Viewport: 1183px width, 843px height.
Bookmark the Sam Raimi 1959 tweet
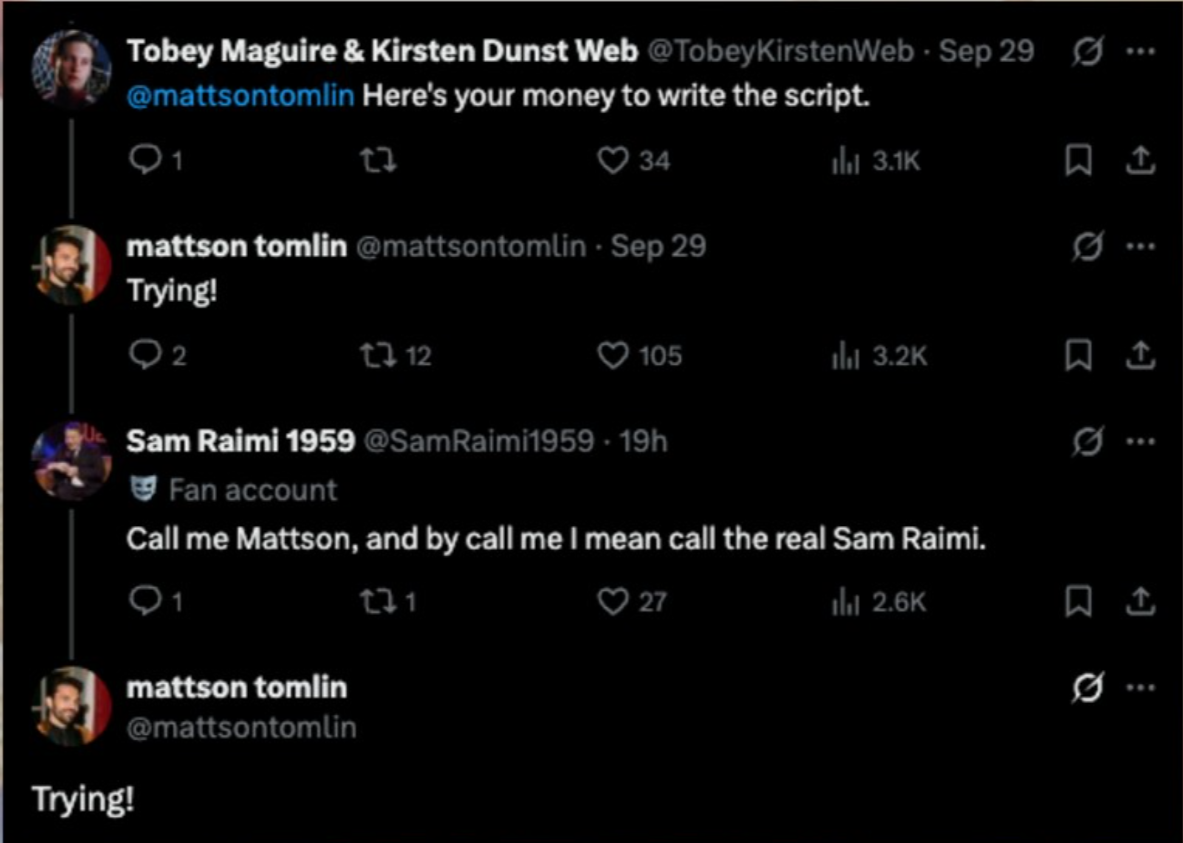point(1077,602)
